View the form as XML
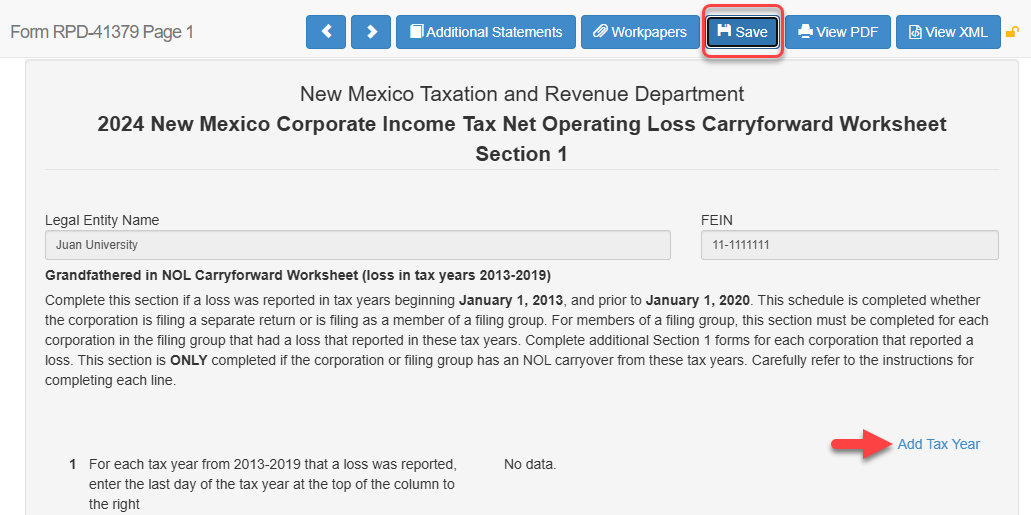The image size is (1031, 515). click(x=948, y=32)
